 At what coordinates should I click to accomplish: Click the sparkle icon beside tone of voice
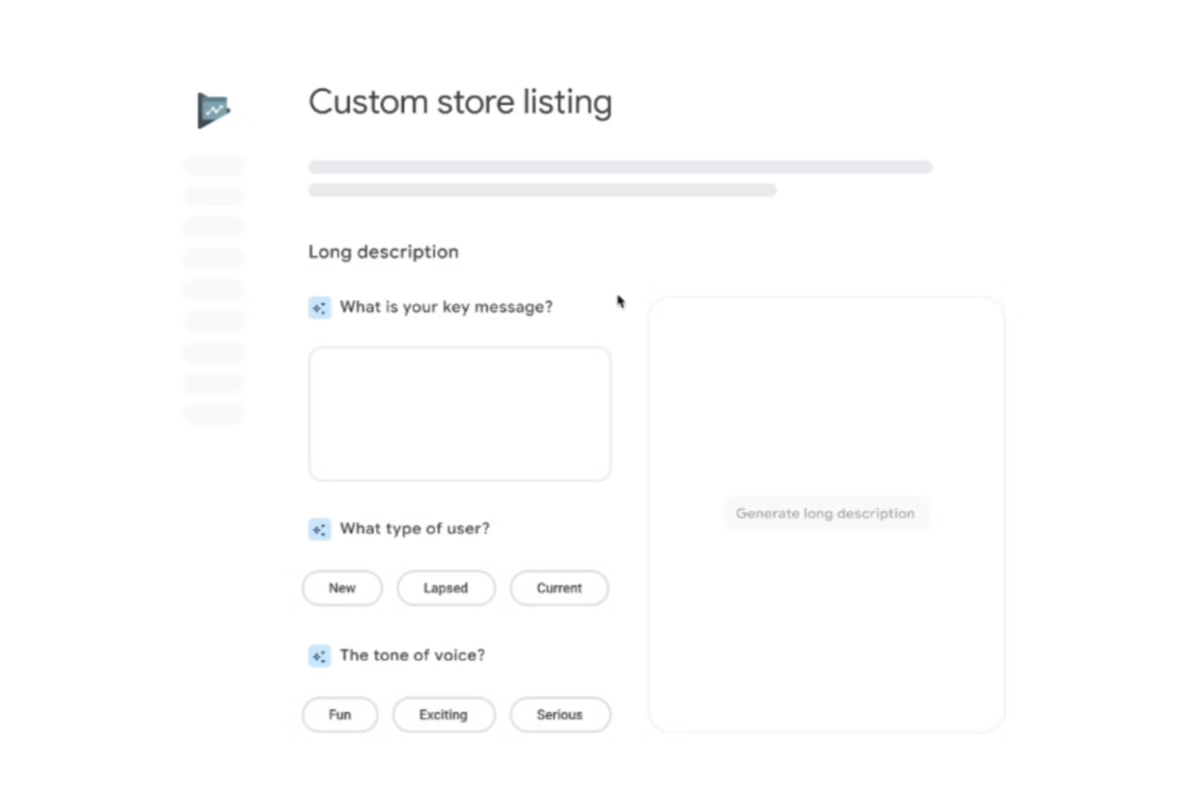click(319, 656)
